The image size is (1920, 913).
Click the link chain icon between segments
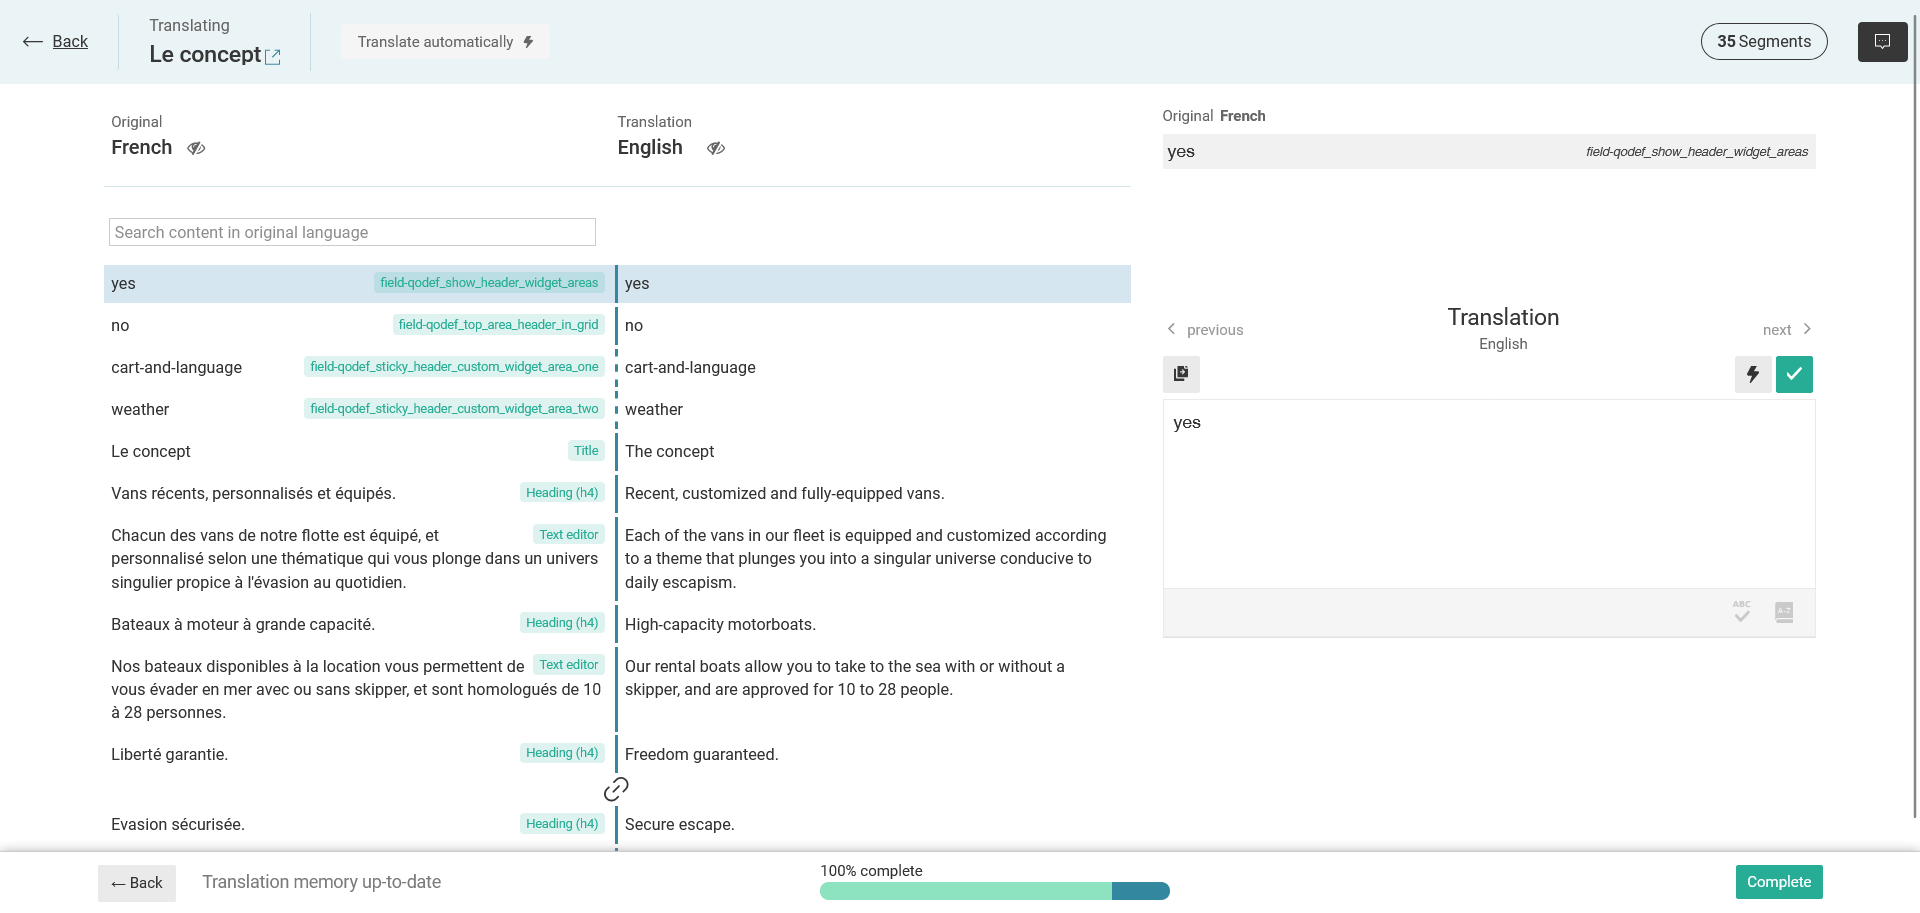(616, 789)
